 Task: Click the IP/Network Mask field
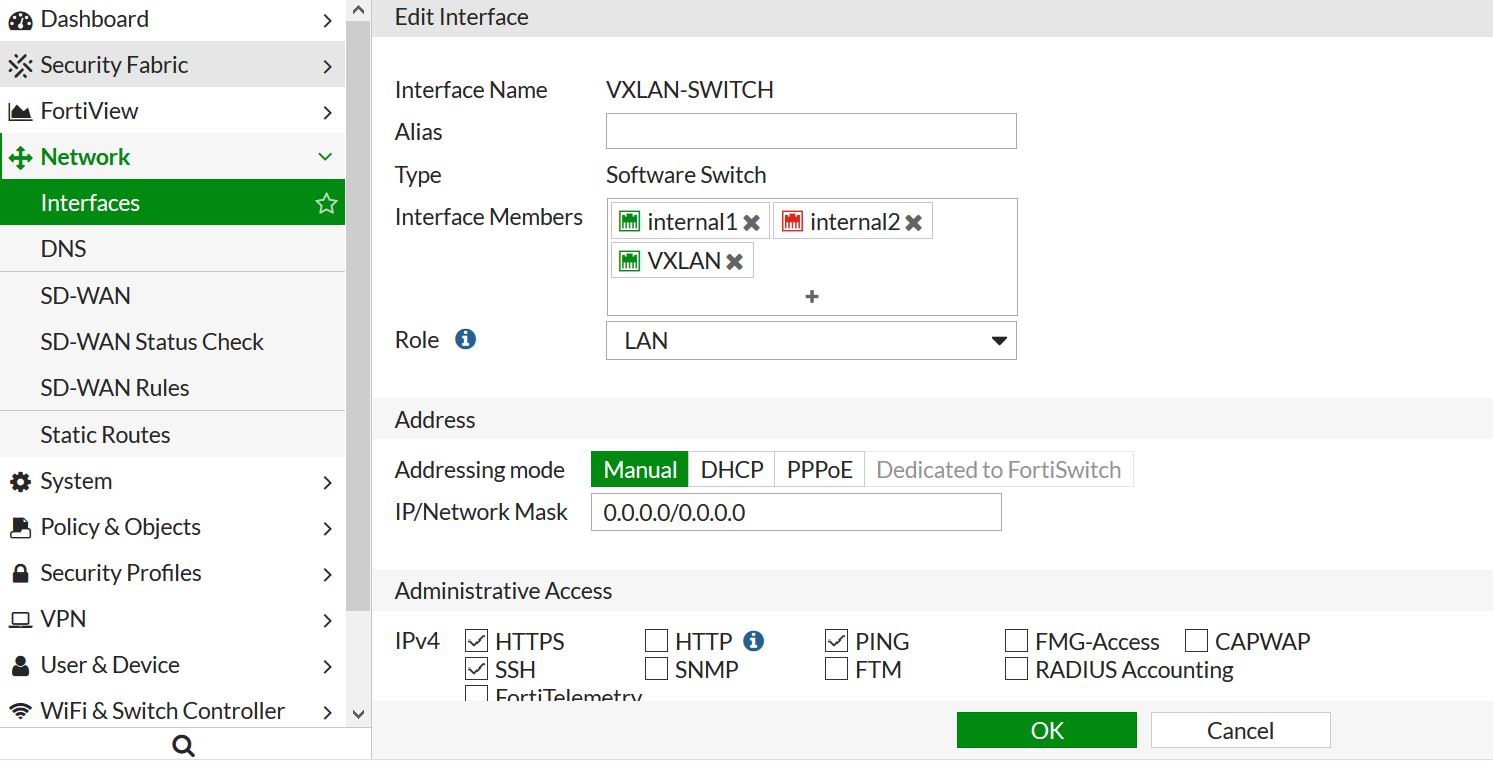pyautogui.click(x=796, y=513)
